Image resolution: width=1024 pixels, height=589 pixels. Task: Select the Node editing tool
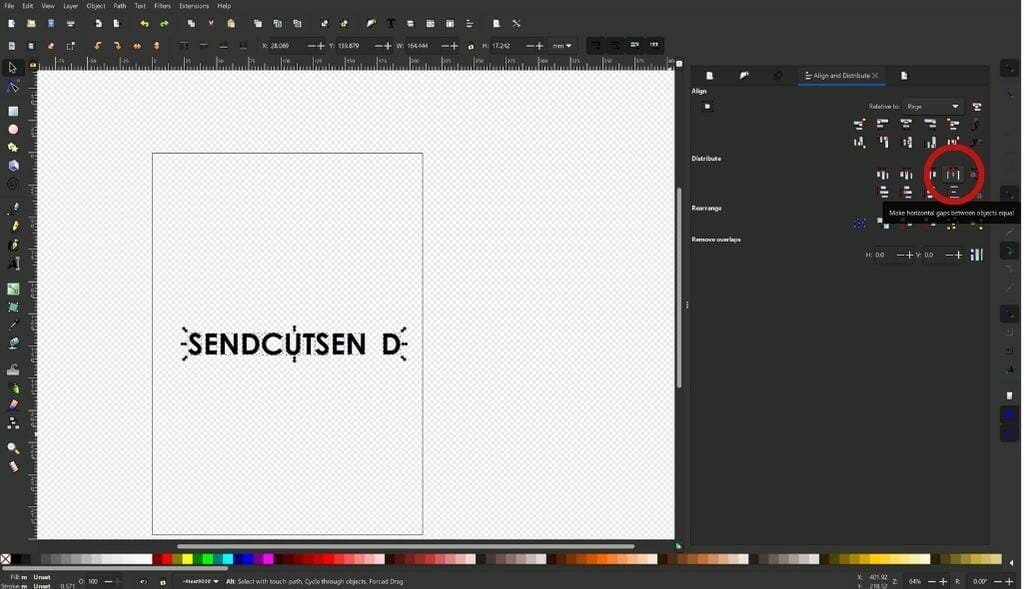tap(13, 87)
